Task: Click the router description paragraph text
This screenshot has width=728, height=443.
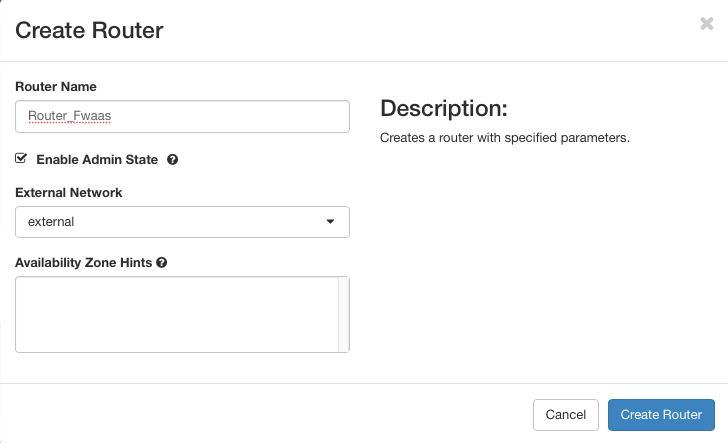Action: click(x=504, y=137)
